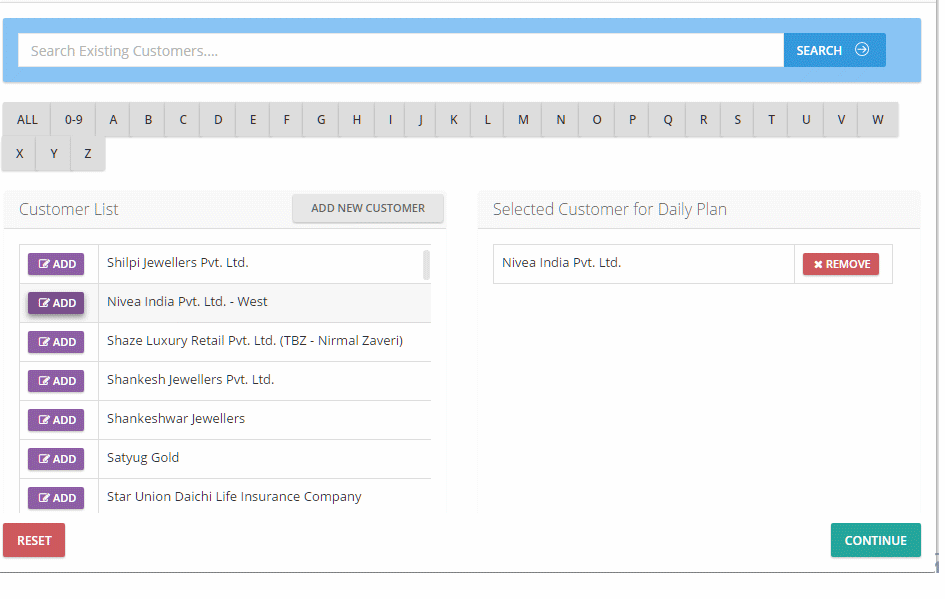Click the Satyug Gold name
Screen dimensions: 945x599
143,457
